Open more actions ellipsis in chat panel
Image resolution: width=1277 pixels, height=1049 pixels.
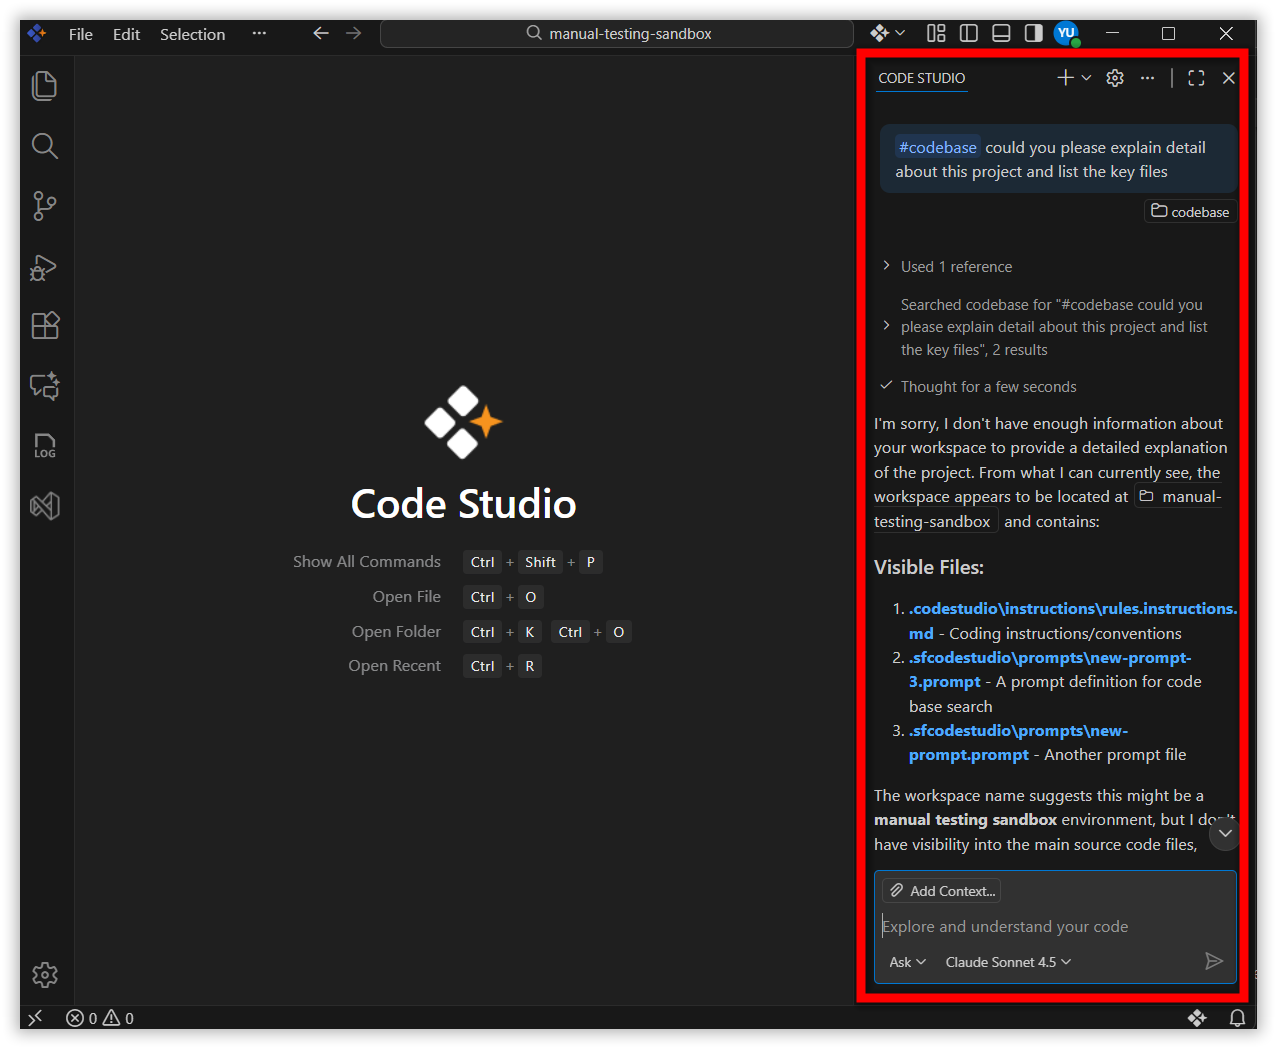point(1147,78)
